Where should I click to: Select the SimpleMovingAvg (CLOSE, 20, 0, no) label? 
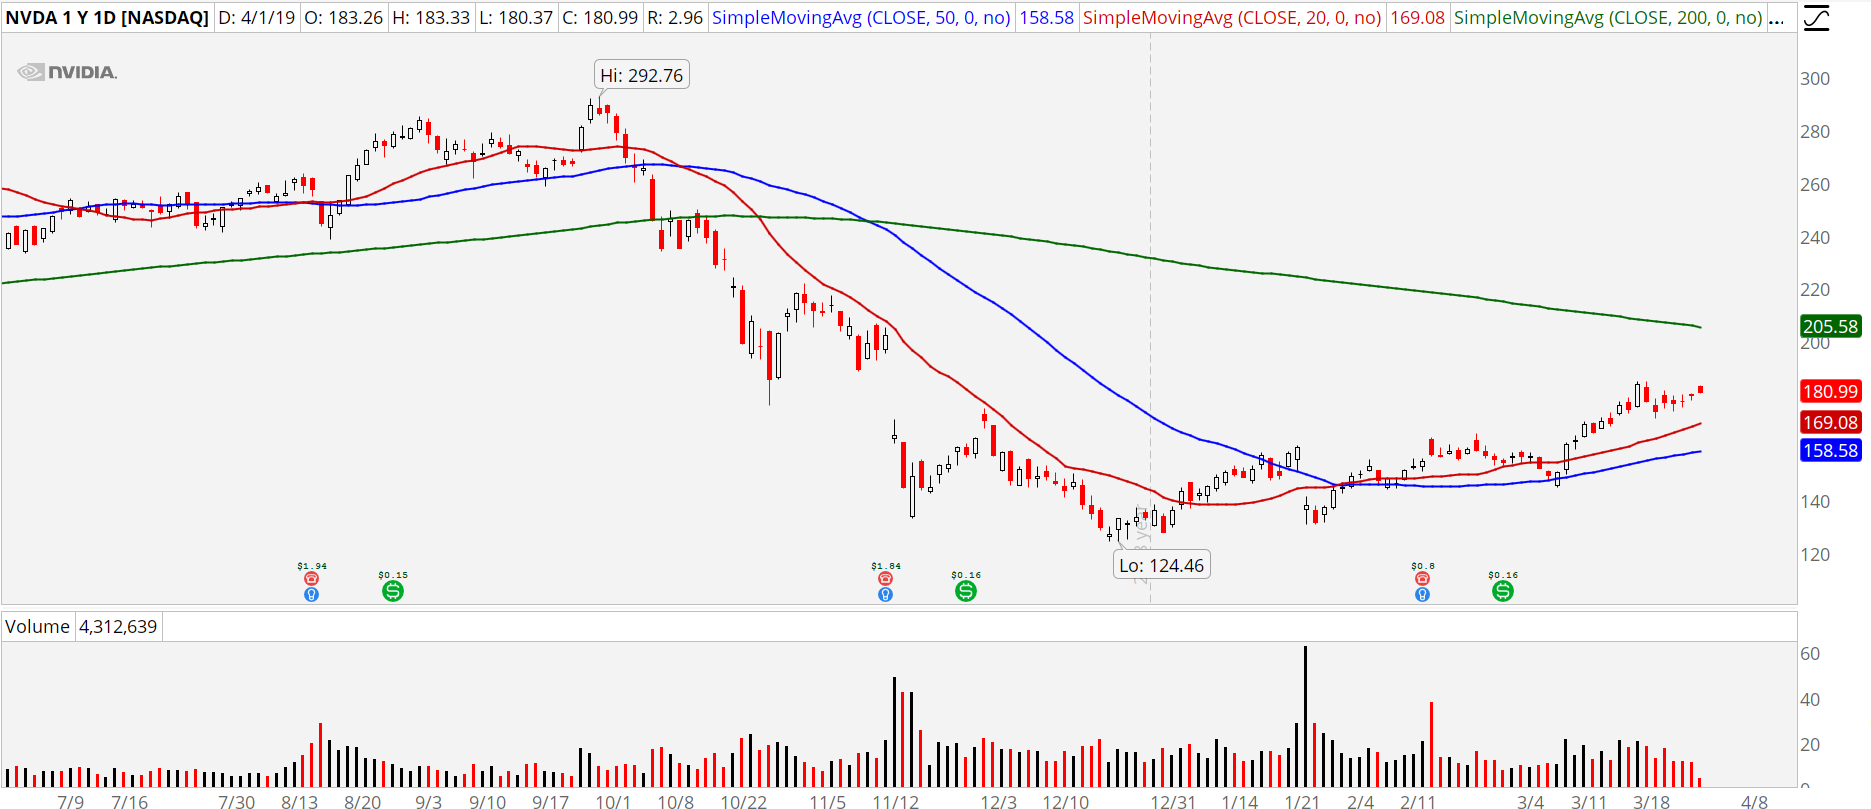point(1232,18)
